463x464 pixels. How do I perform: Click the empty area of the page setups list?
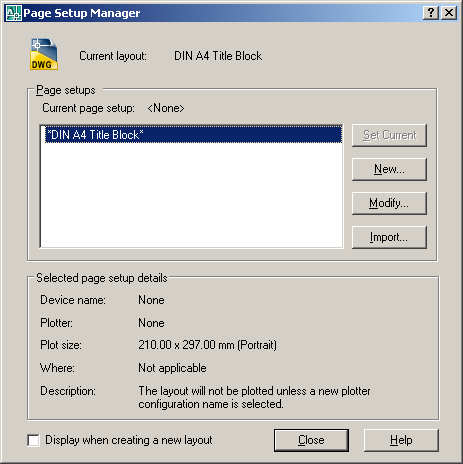coord(192,195)
